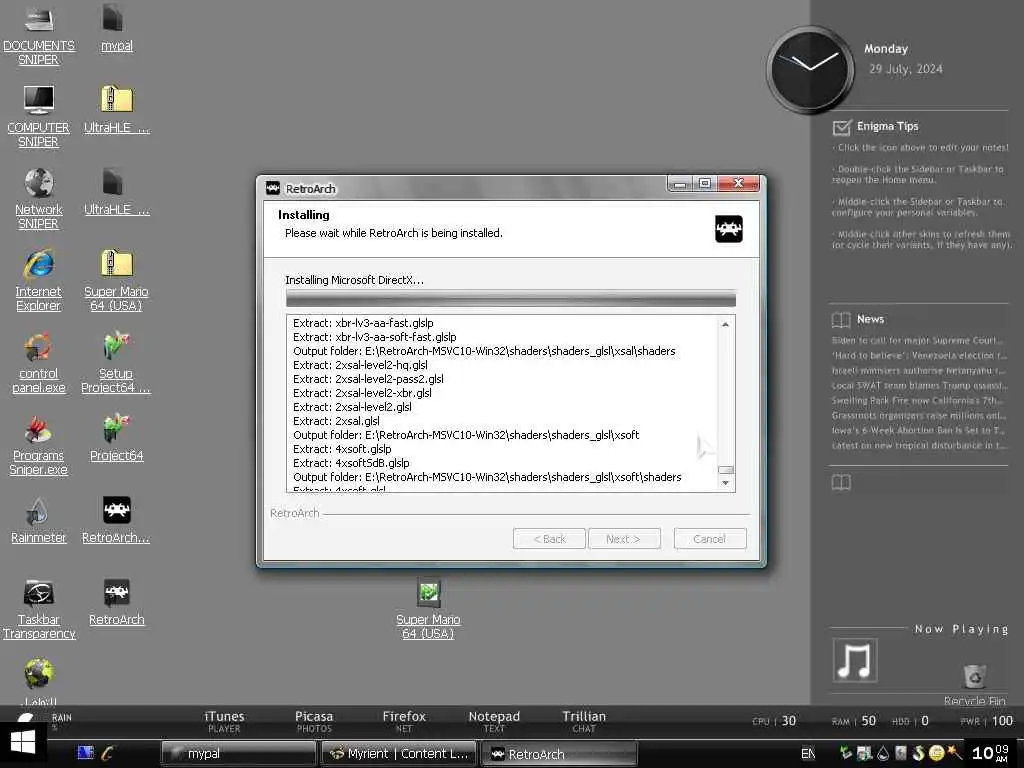
Task: Open news headline 'Biden to call for major Supreme Court'
Action: coord(918,340)
